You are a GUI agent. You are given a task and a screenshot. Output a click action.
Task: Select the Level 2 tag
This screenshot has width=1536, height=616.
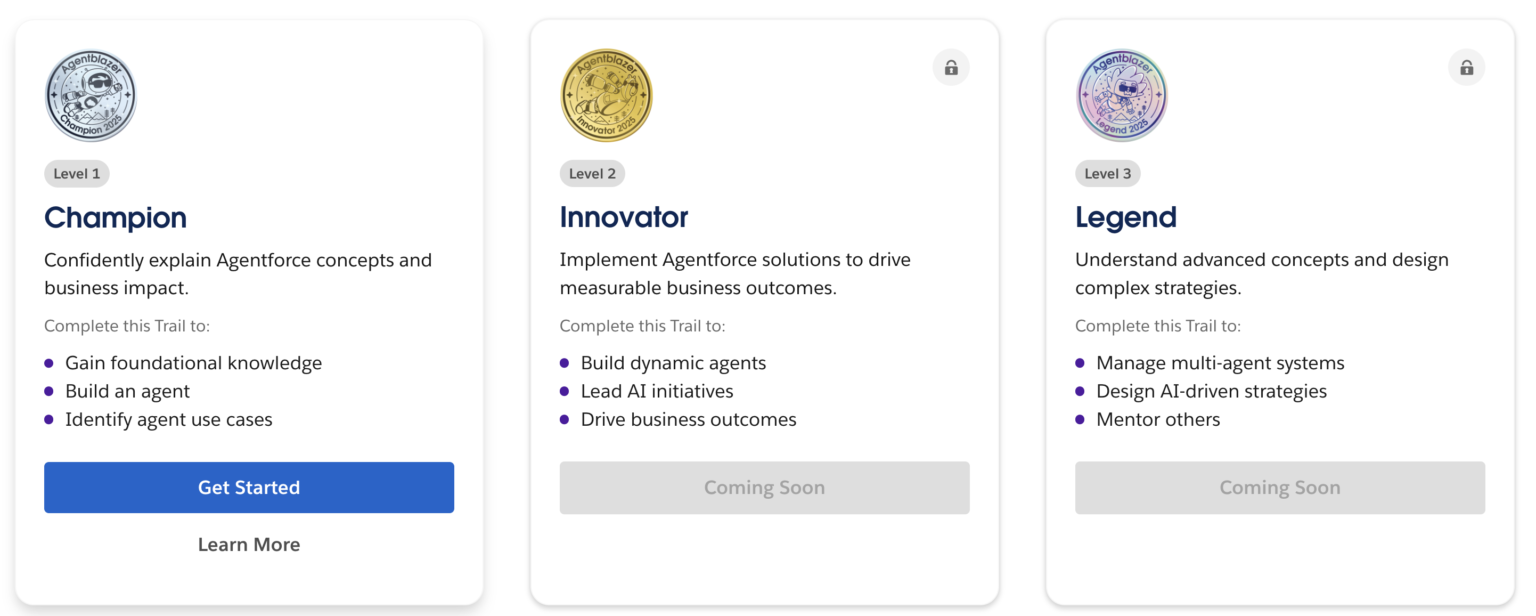click(592, 174)
